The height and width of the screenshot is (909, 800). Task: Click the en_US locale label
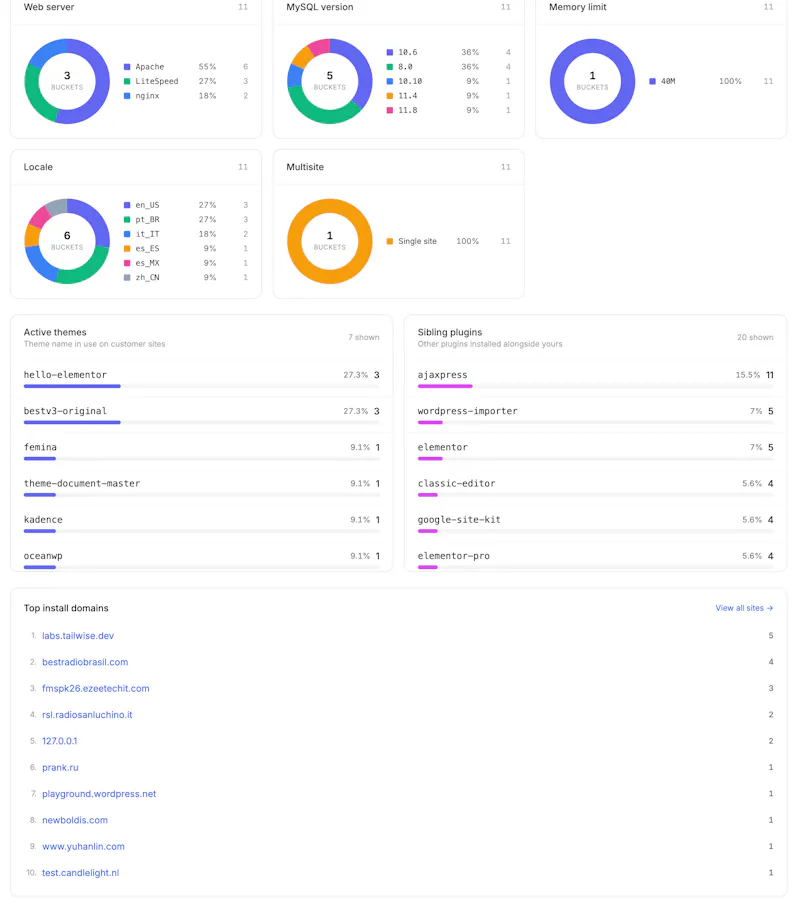tap(147, 205)
